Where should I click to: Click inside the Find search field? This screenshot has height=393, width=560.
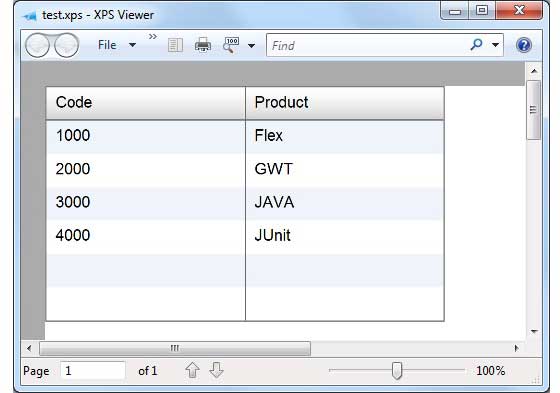(x=368, y=45)
